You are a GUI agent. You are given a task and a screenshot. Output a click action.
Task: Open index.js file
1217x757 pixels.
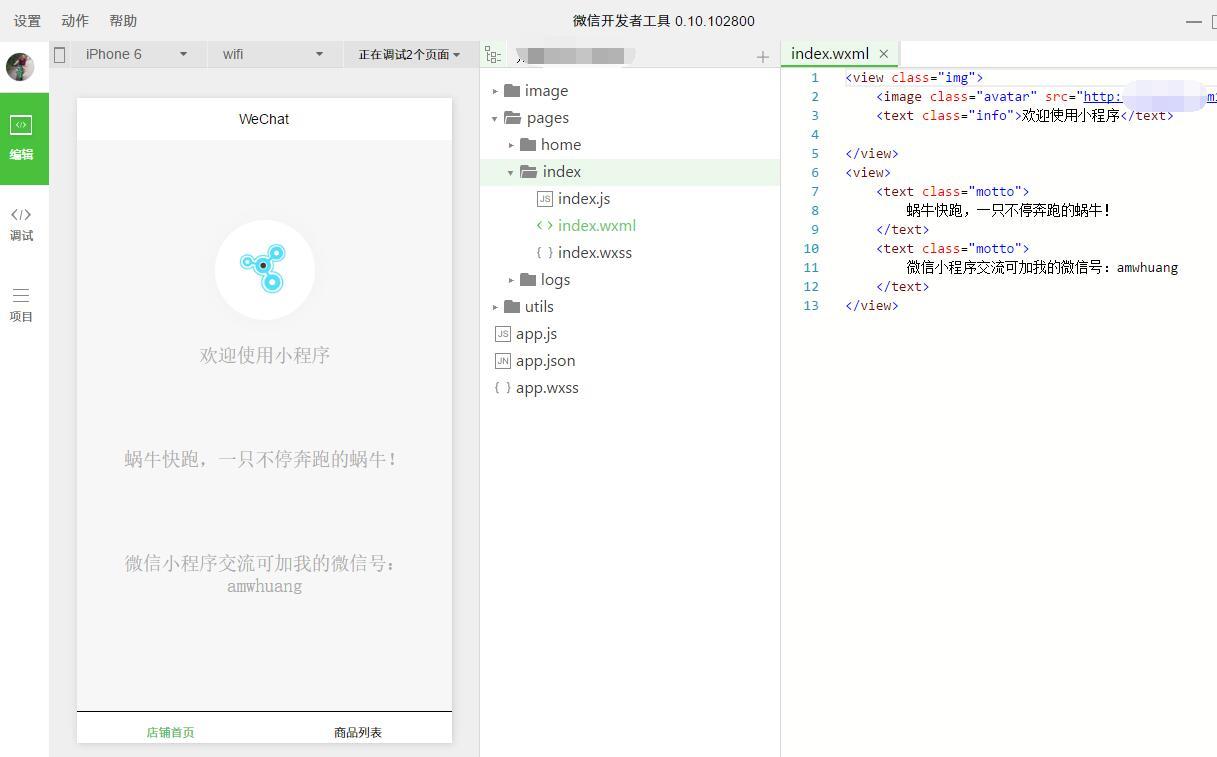pyautogui.click(x=584, y=199)
